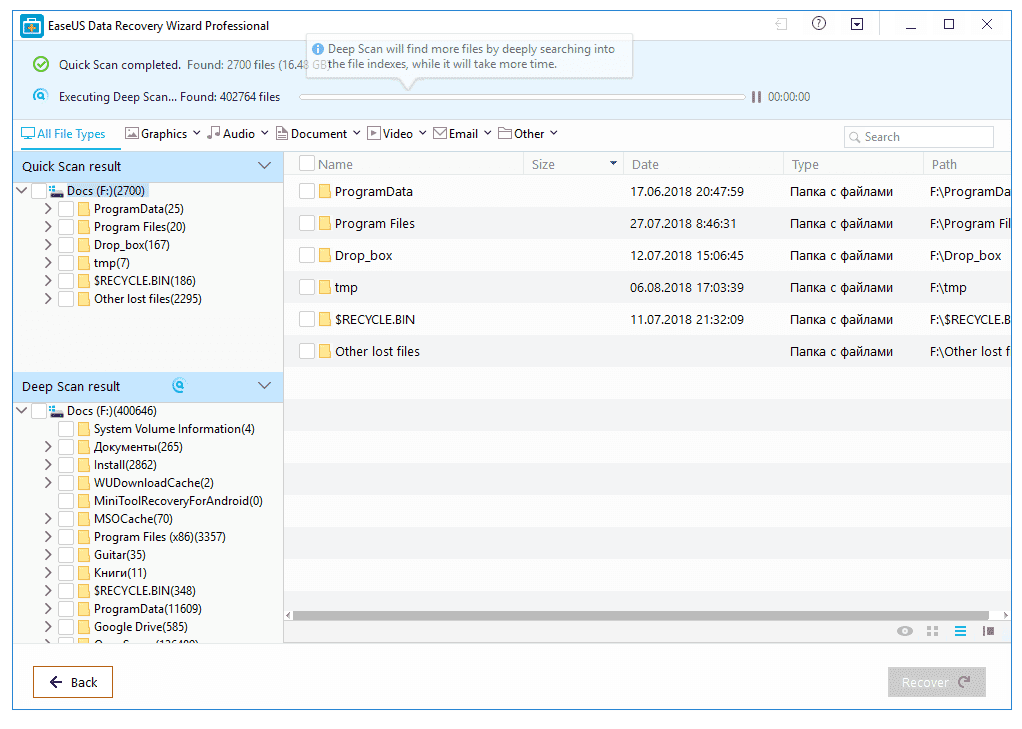Collapse the Quick Scan result panel
The image size is (1022, 729).
(265, 166)
